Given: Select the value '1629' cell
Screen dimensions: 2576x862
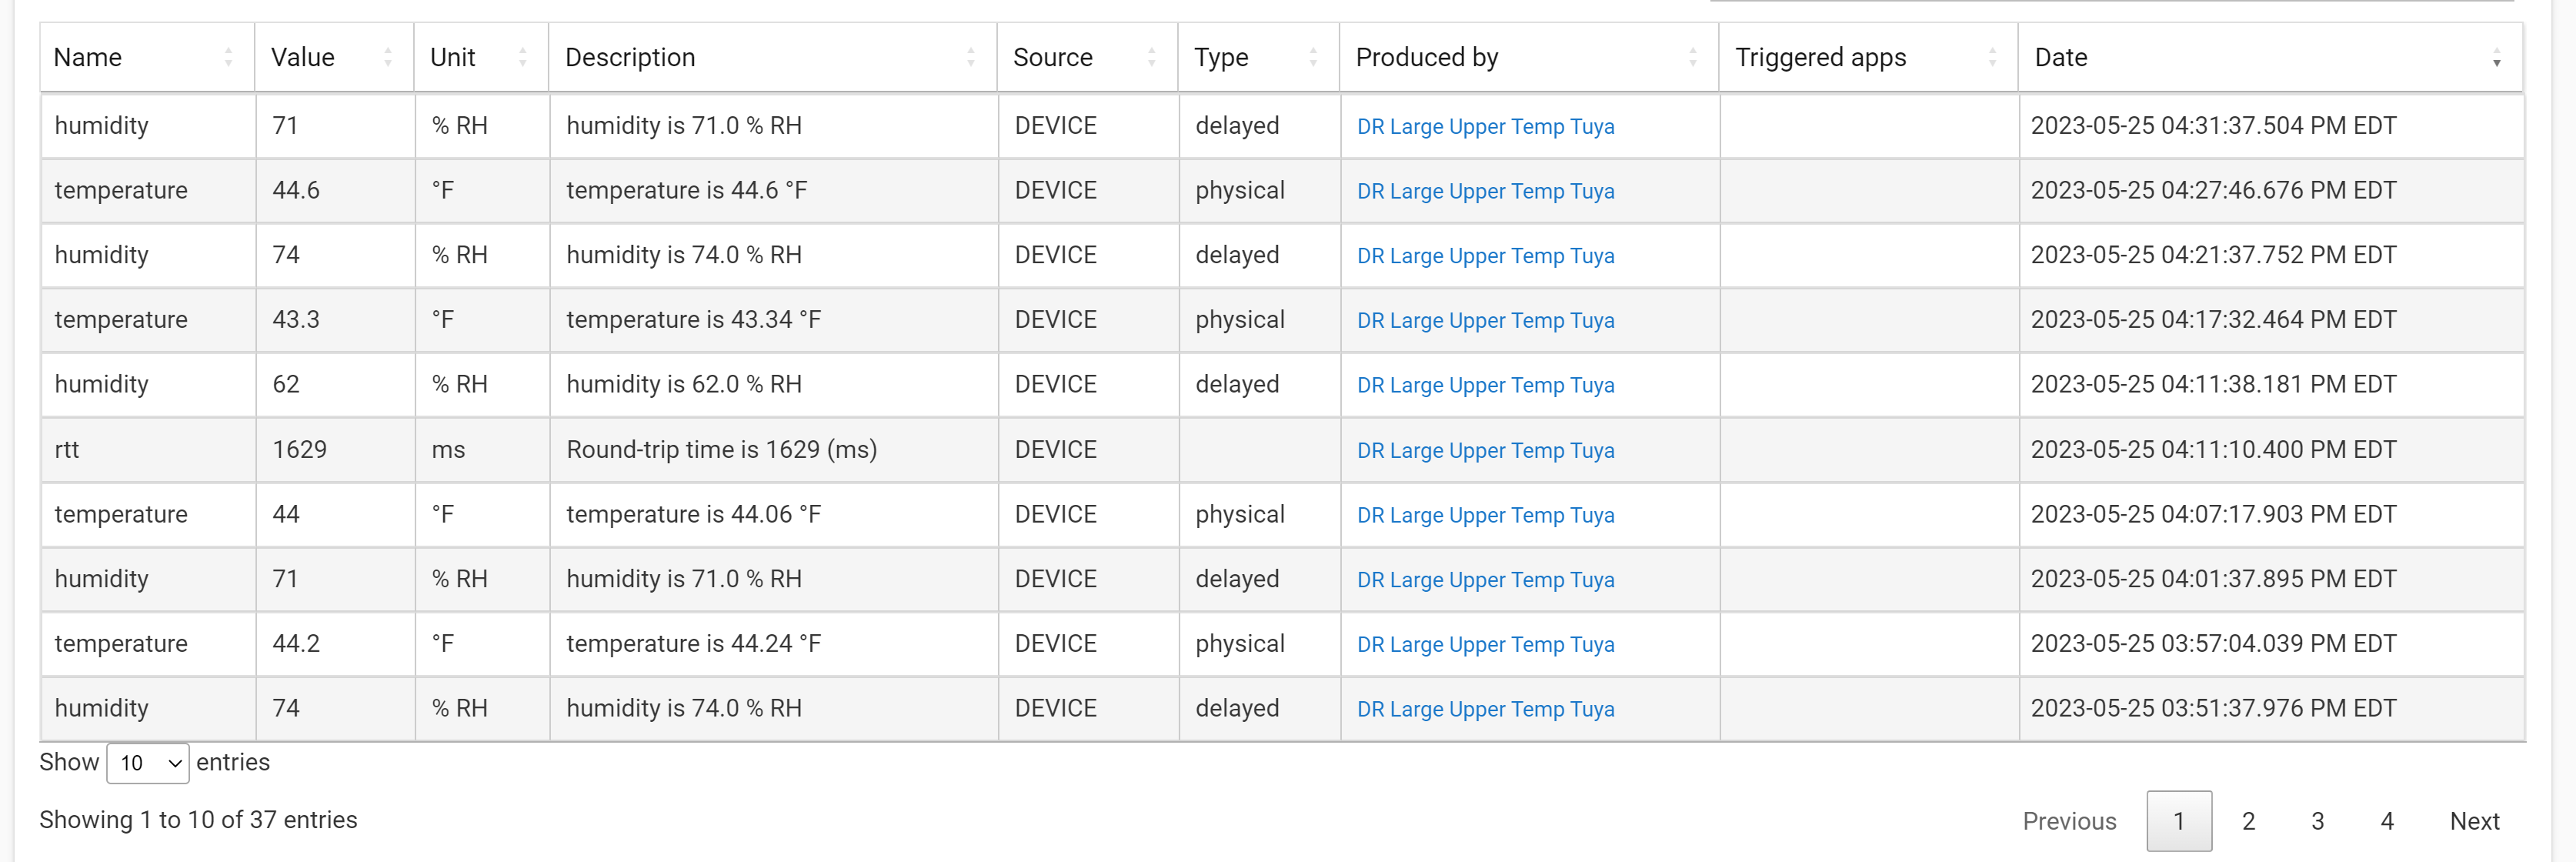Looking at the screenshot, I should [335, 450].
